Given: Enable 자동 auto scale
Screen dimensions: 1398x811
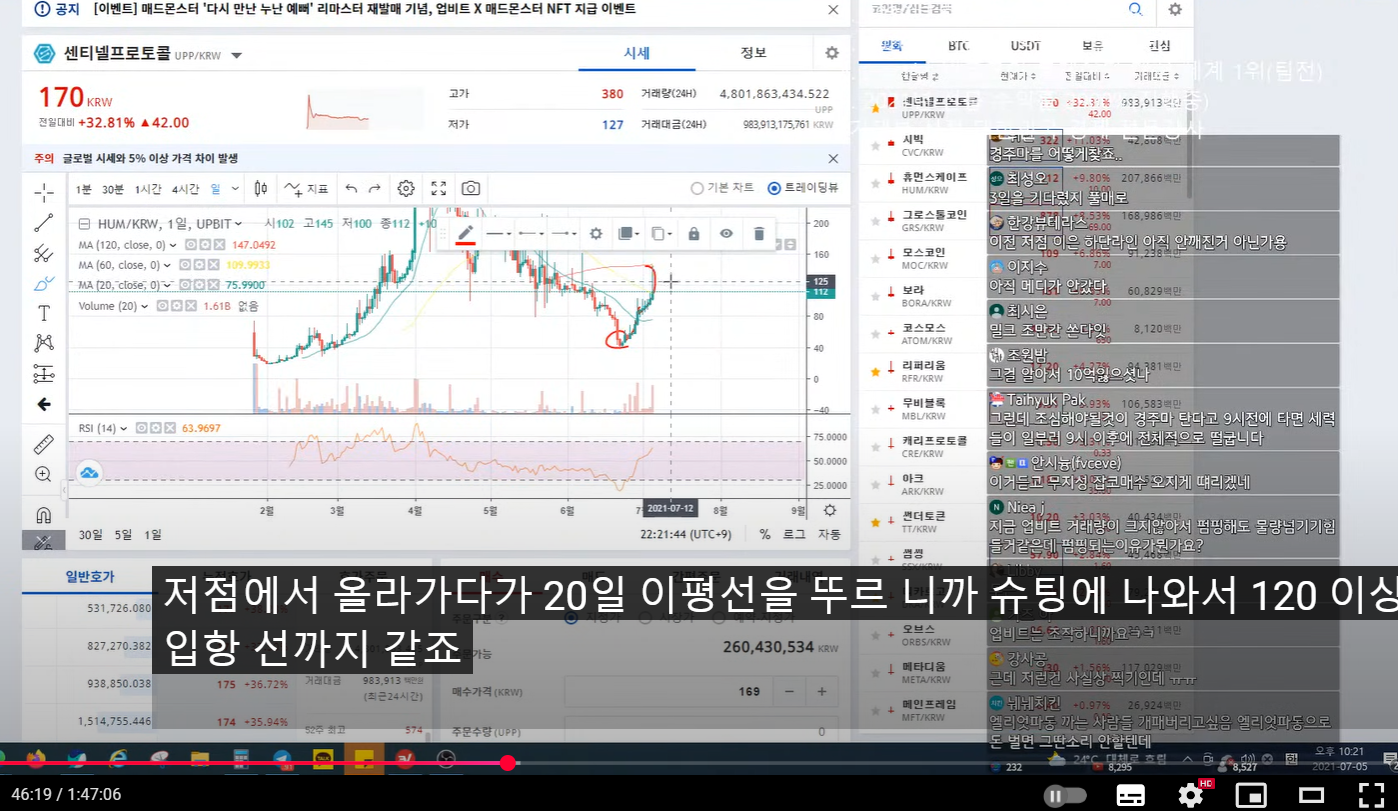Looking at the screenshot, I should tap(829, 534).
